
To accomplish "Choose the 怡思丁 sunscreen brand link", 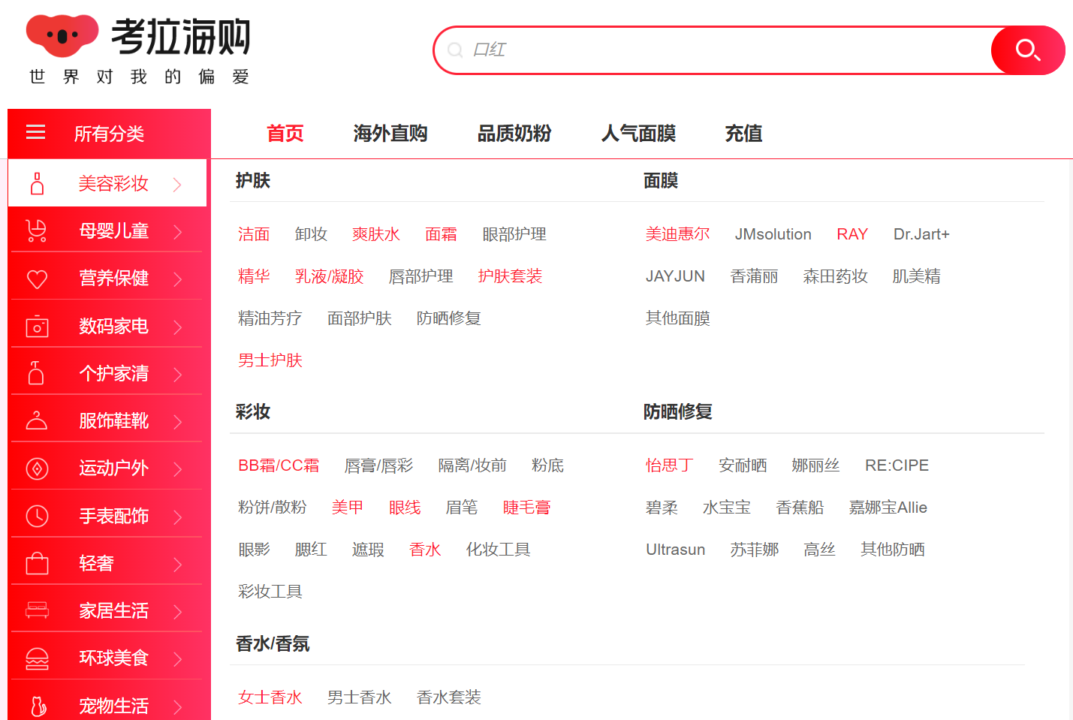I will click(x=669, y=465).
